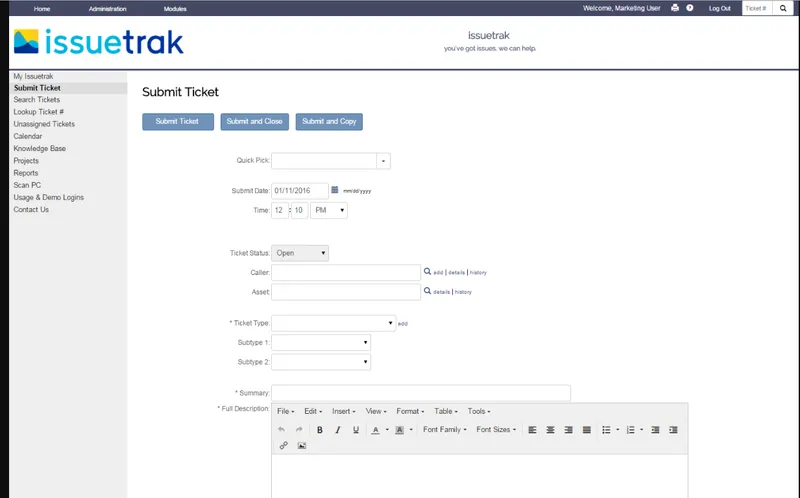The image size is (800, 498).
Task: Expand the Subtype 1 dropdown
Action: (321, 342)
